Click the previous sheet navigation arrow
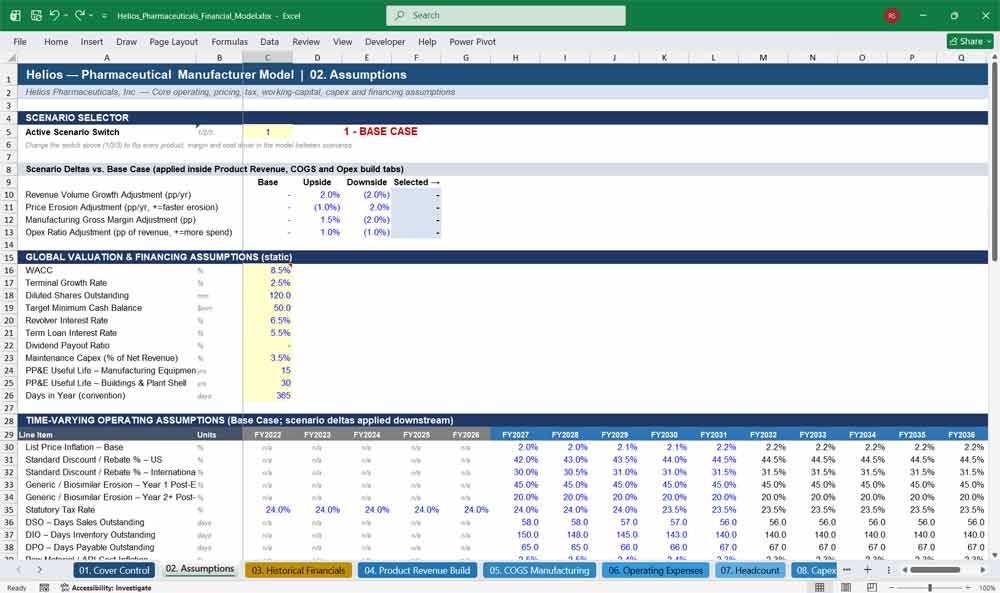Viewport: 1000px width, 593px height. [x=18, y=570]
